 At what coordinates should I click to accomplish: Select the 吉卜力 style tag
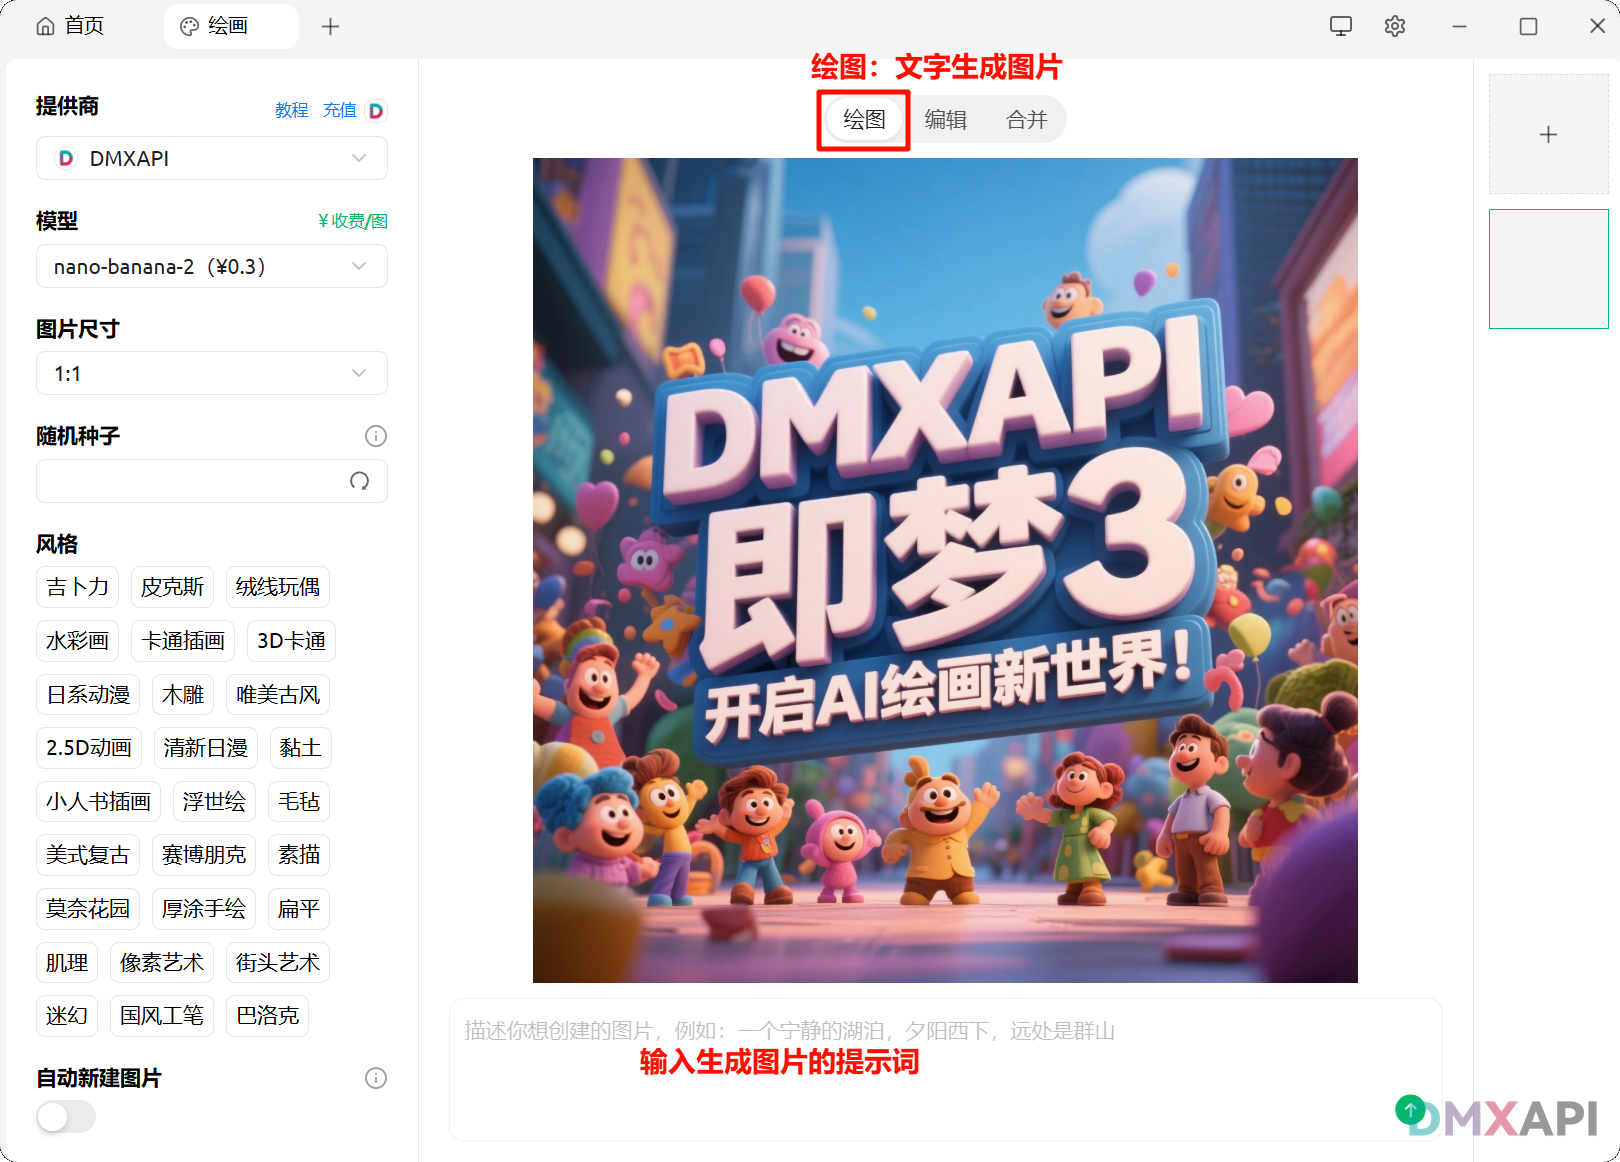click(77, 587)
